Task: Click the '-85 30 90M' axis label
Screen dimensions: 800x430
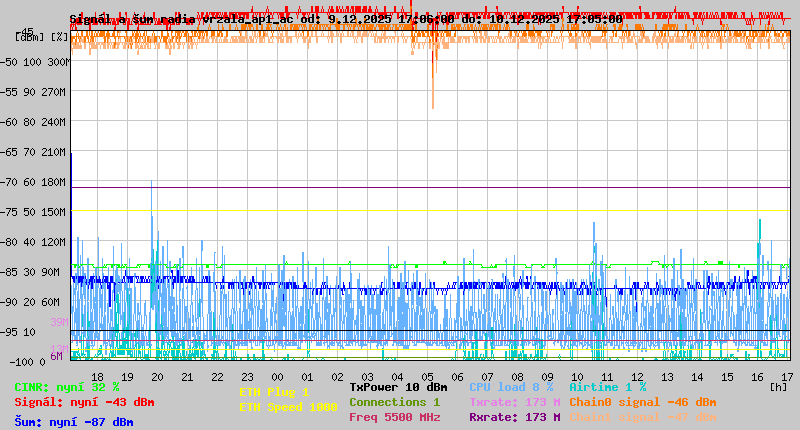Action: click(30, 272)
